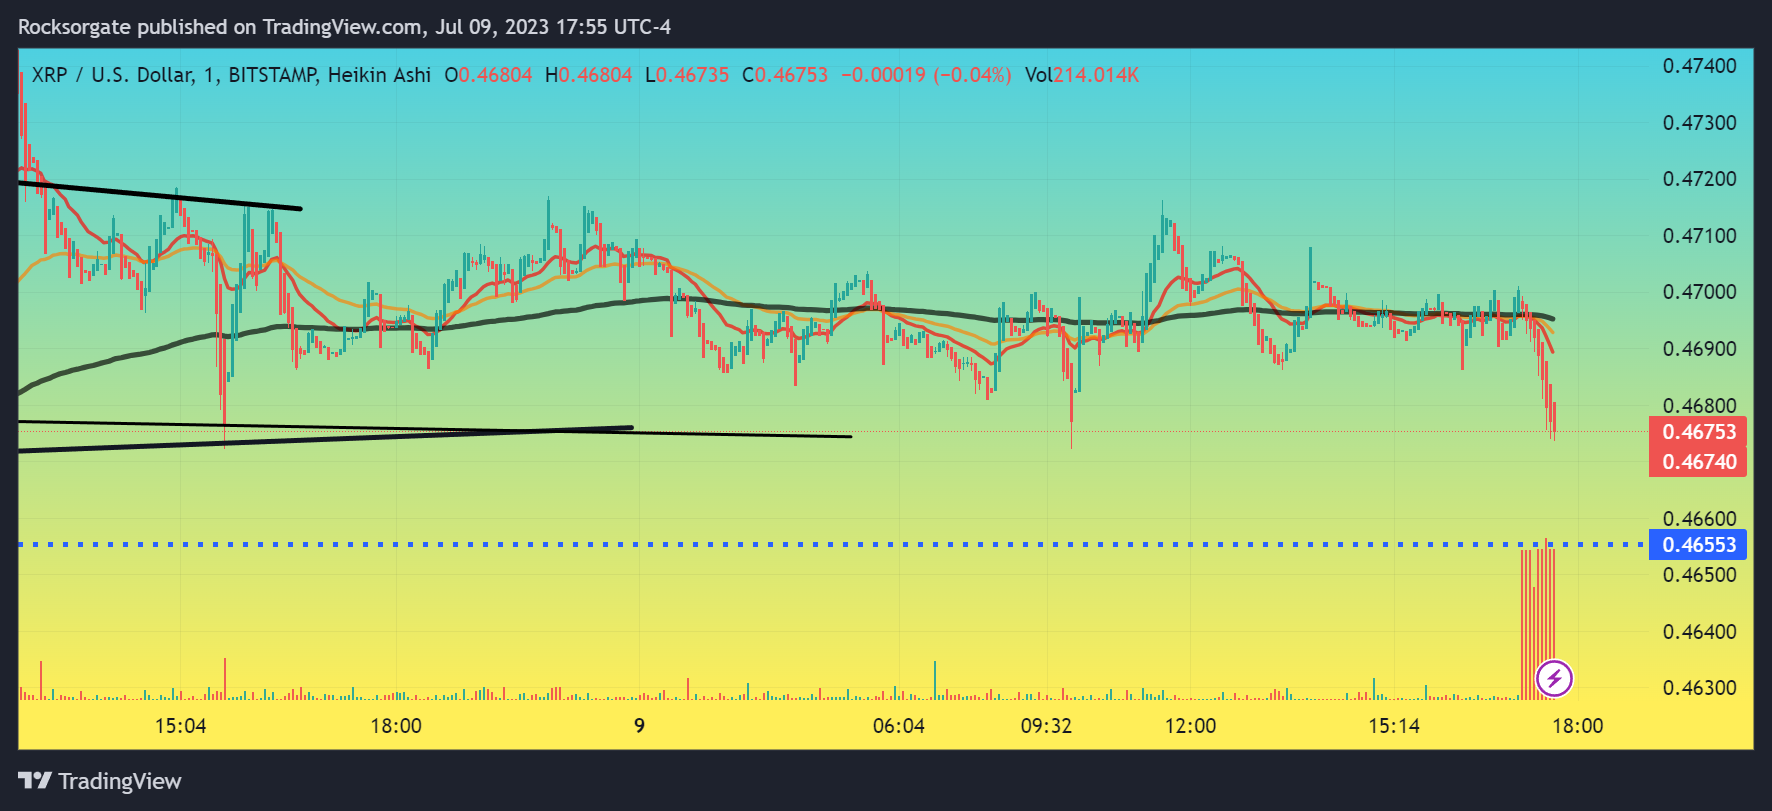This screenshot has width=1772, height=811.
Task: Click the XRP / U.S. Dollar symbol title
Action: [112, 75]
